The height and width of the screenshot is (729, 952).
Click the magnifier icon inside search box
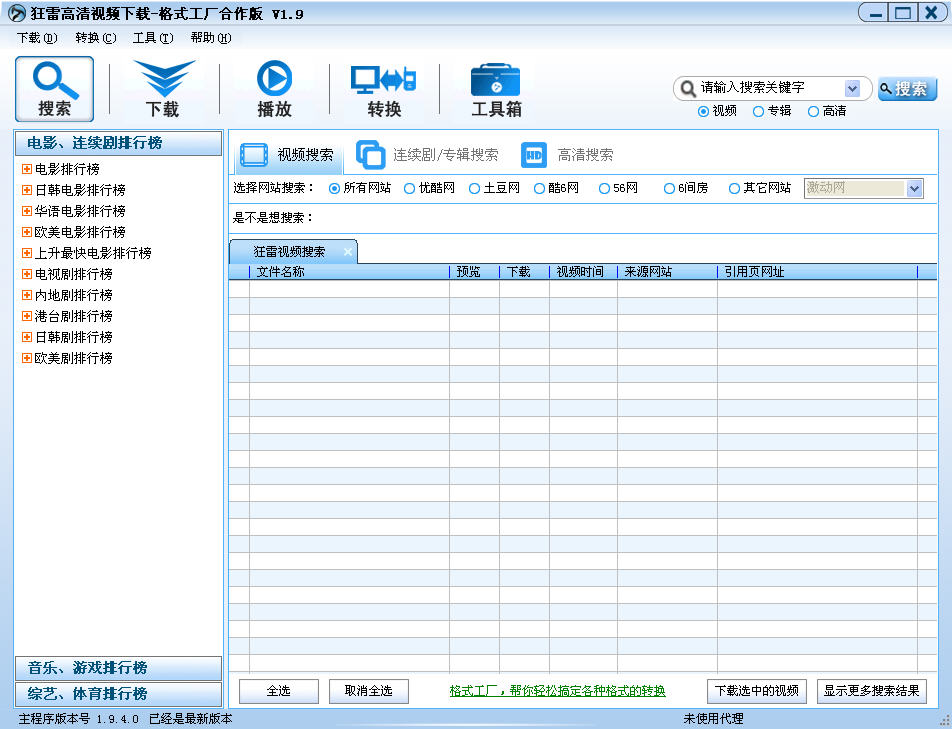click(687, 89)
